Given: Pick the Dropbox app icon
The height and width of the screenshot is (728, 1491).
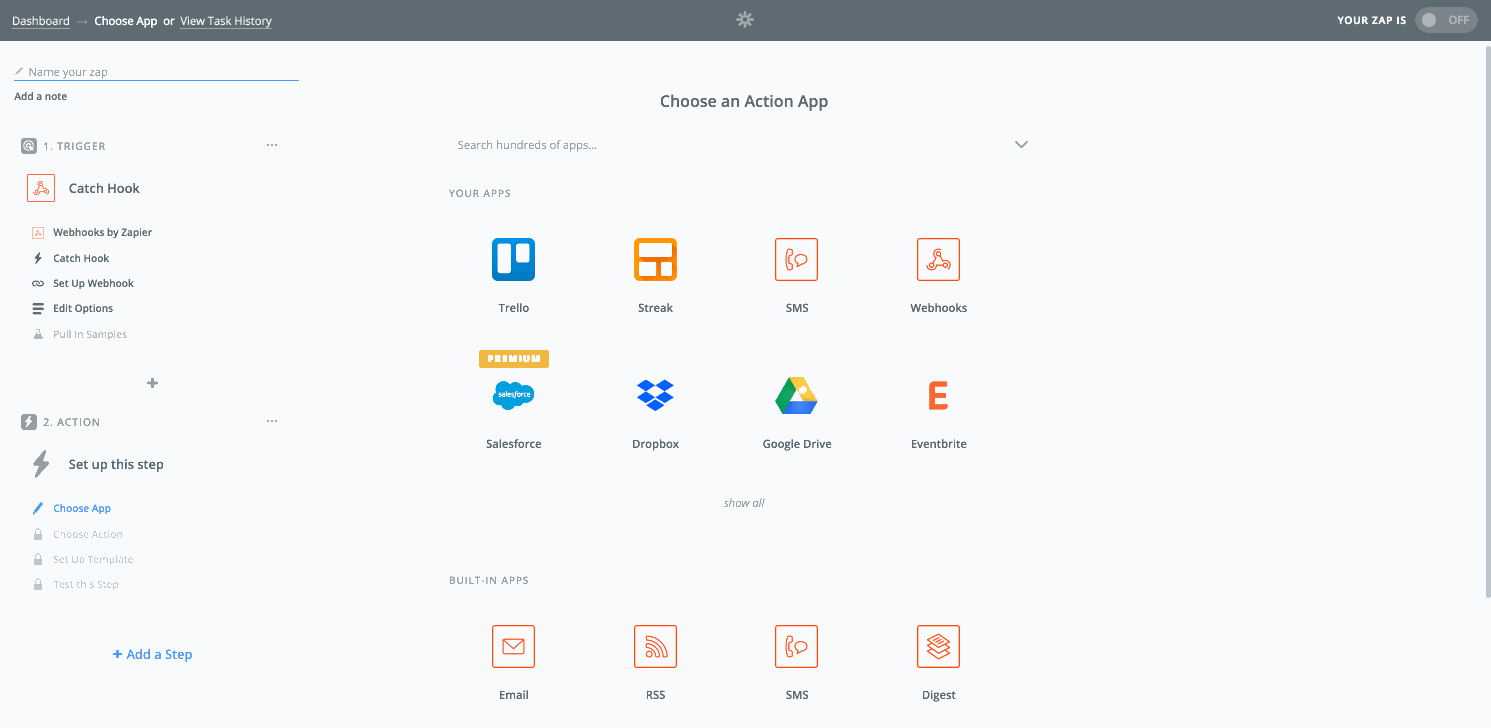Looking at the screenshot, I should click(x=656, y=395).
